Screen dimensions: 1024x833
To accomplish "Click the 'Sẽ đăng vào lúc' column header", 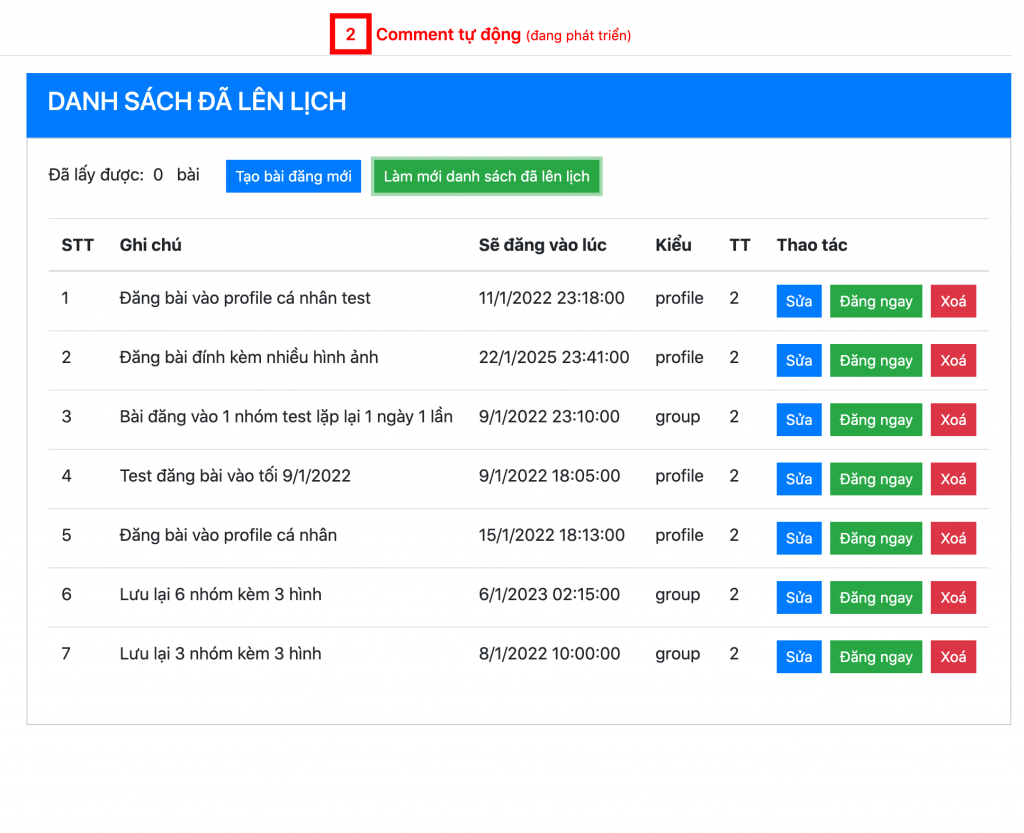I will (543, 245).
